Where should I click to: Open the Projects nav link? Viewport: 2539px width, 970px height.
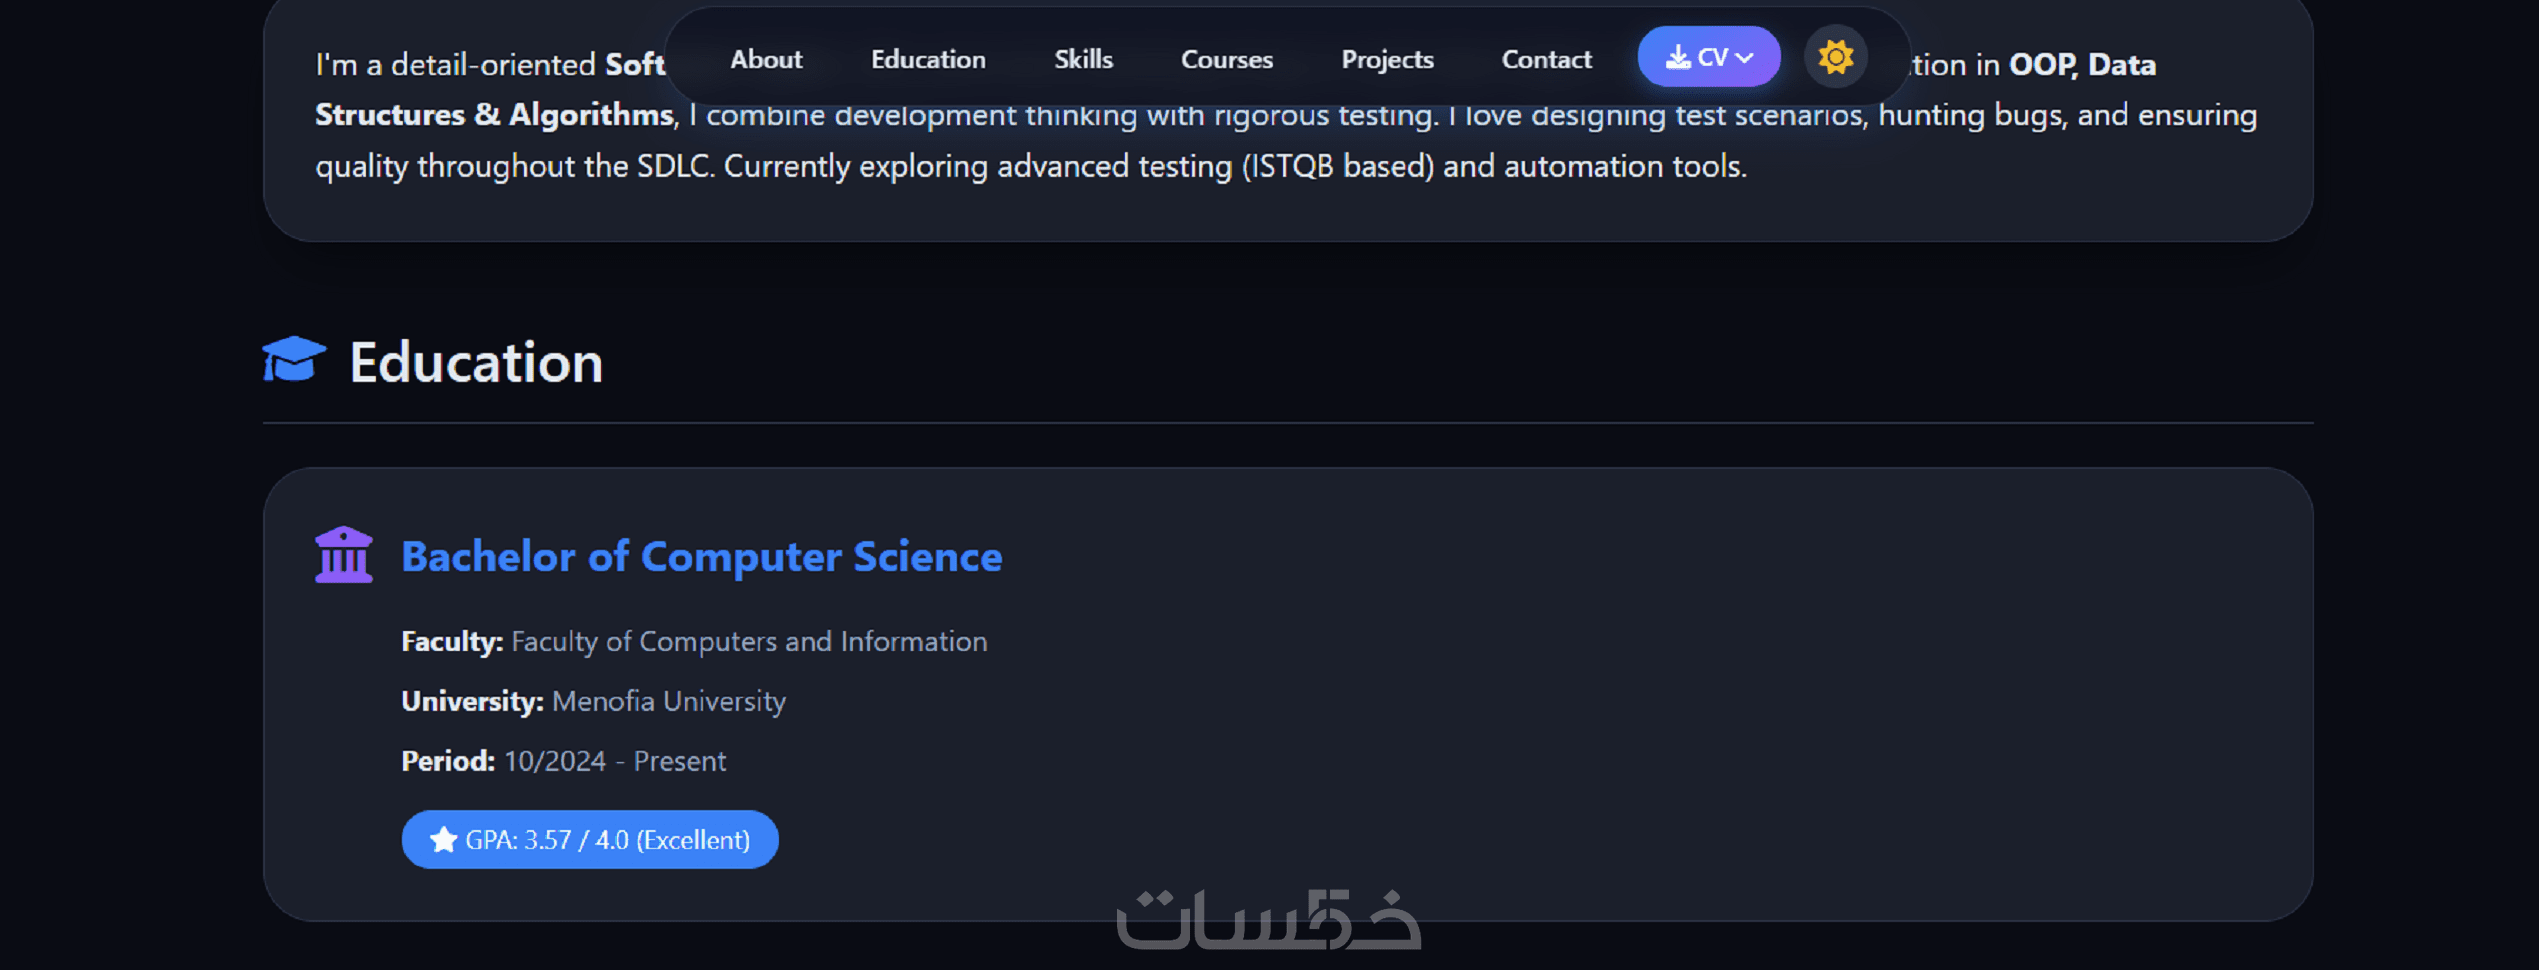click(1387, 59)
